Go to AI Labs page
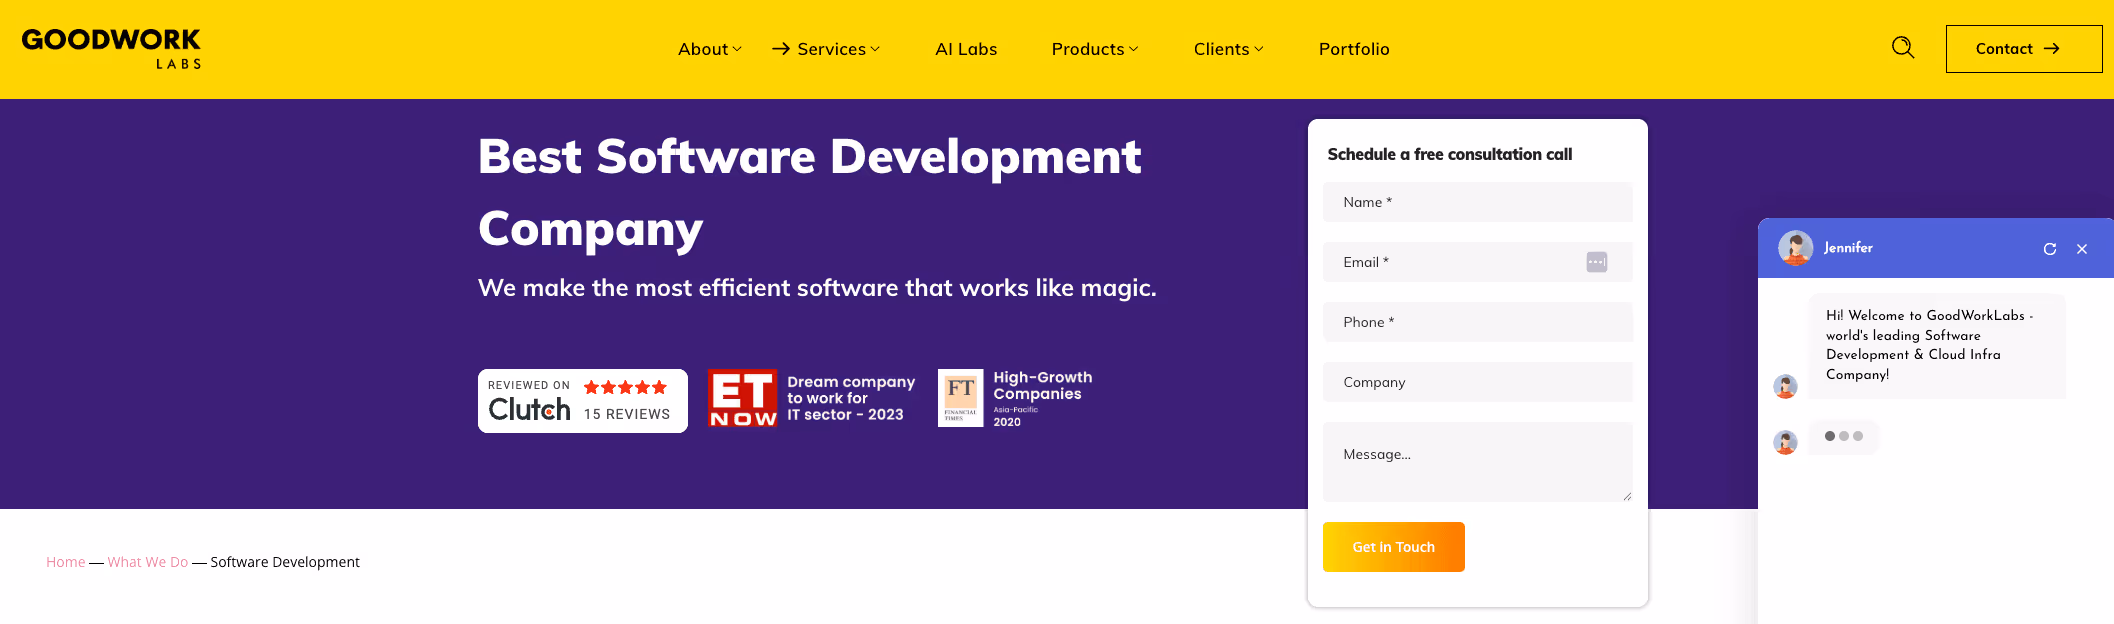Viewport: 2114px width, 624px height. pyautogui.click(x=966, y=49)
